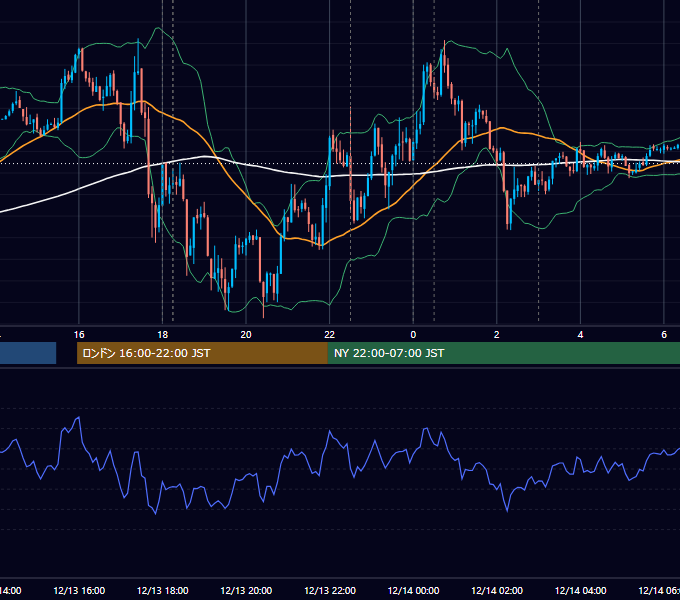Click hour label 2 on the chart axis
Viewport: 680px width, 600px height.
497,335
